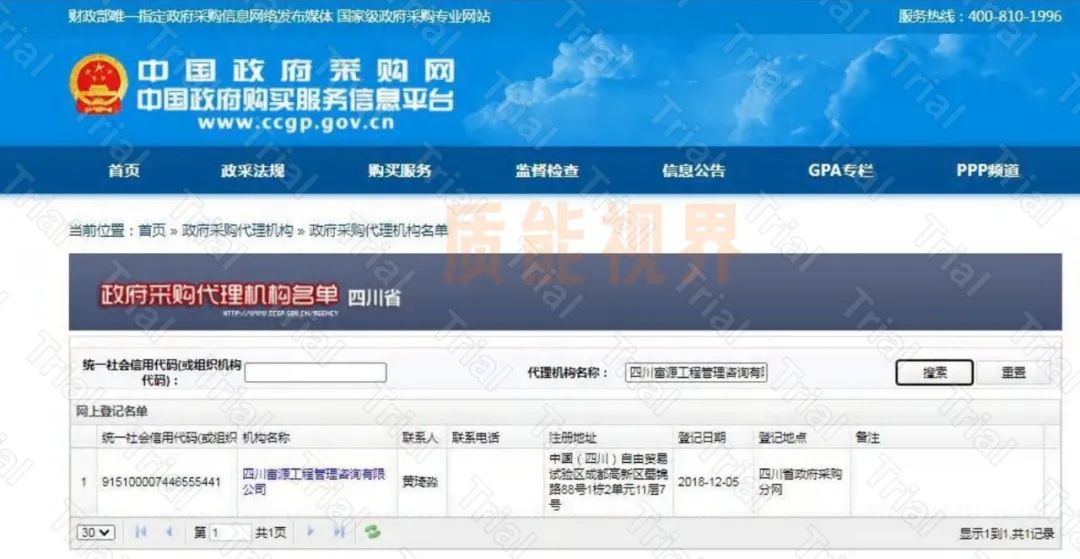Select the registered address cell
The height and width of the screenshot is (559, 1080).
point(608,482)
